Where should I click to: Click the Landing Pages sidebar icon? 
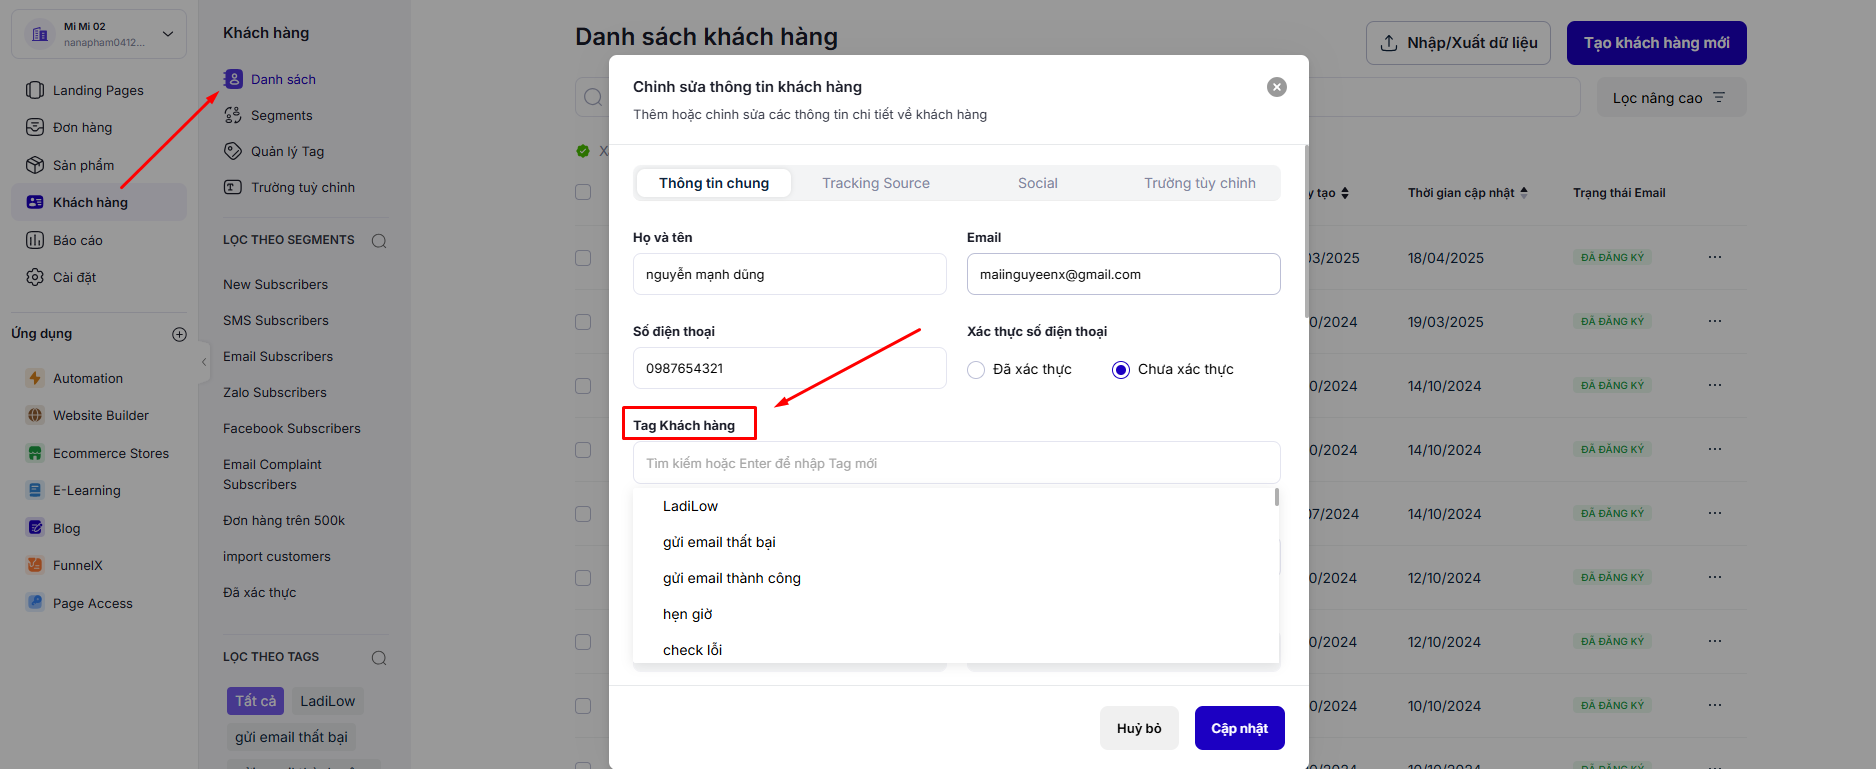pyautogui.click(x=35, y=90)
